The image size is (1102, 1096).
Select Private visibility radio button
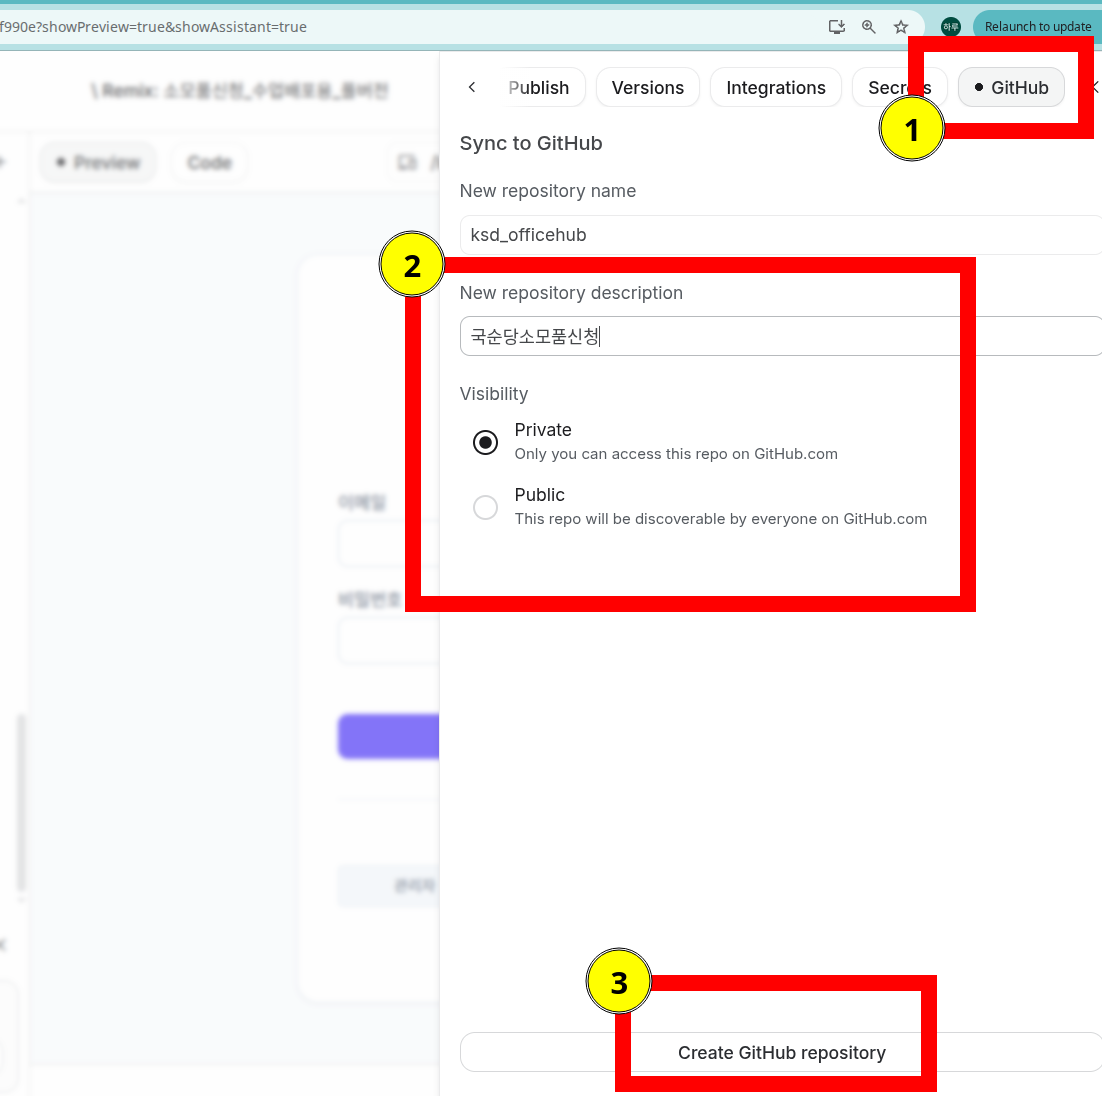485,442
